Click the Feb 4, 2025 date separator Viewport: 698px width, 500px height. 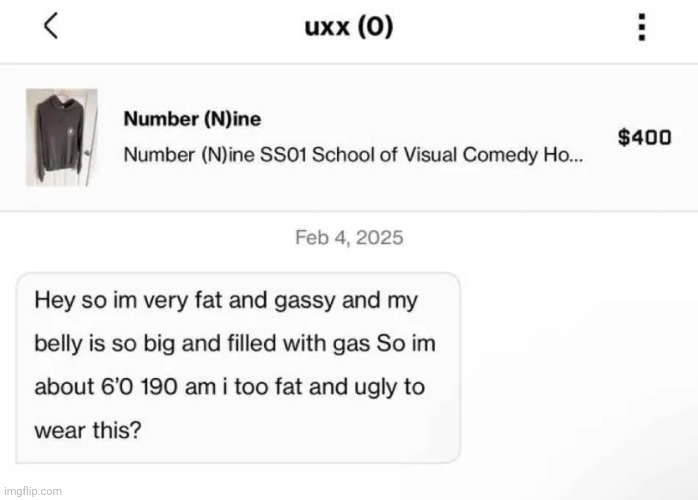point(349,238)
